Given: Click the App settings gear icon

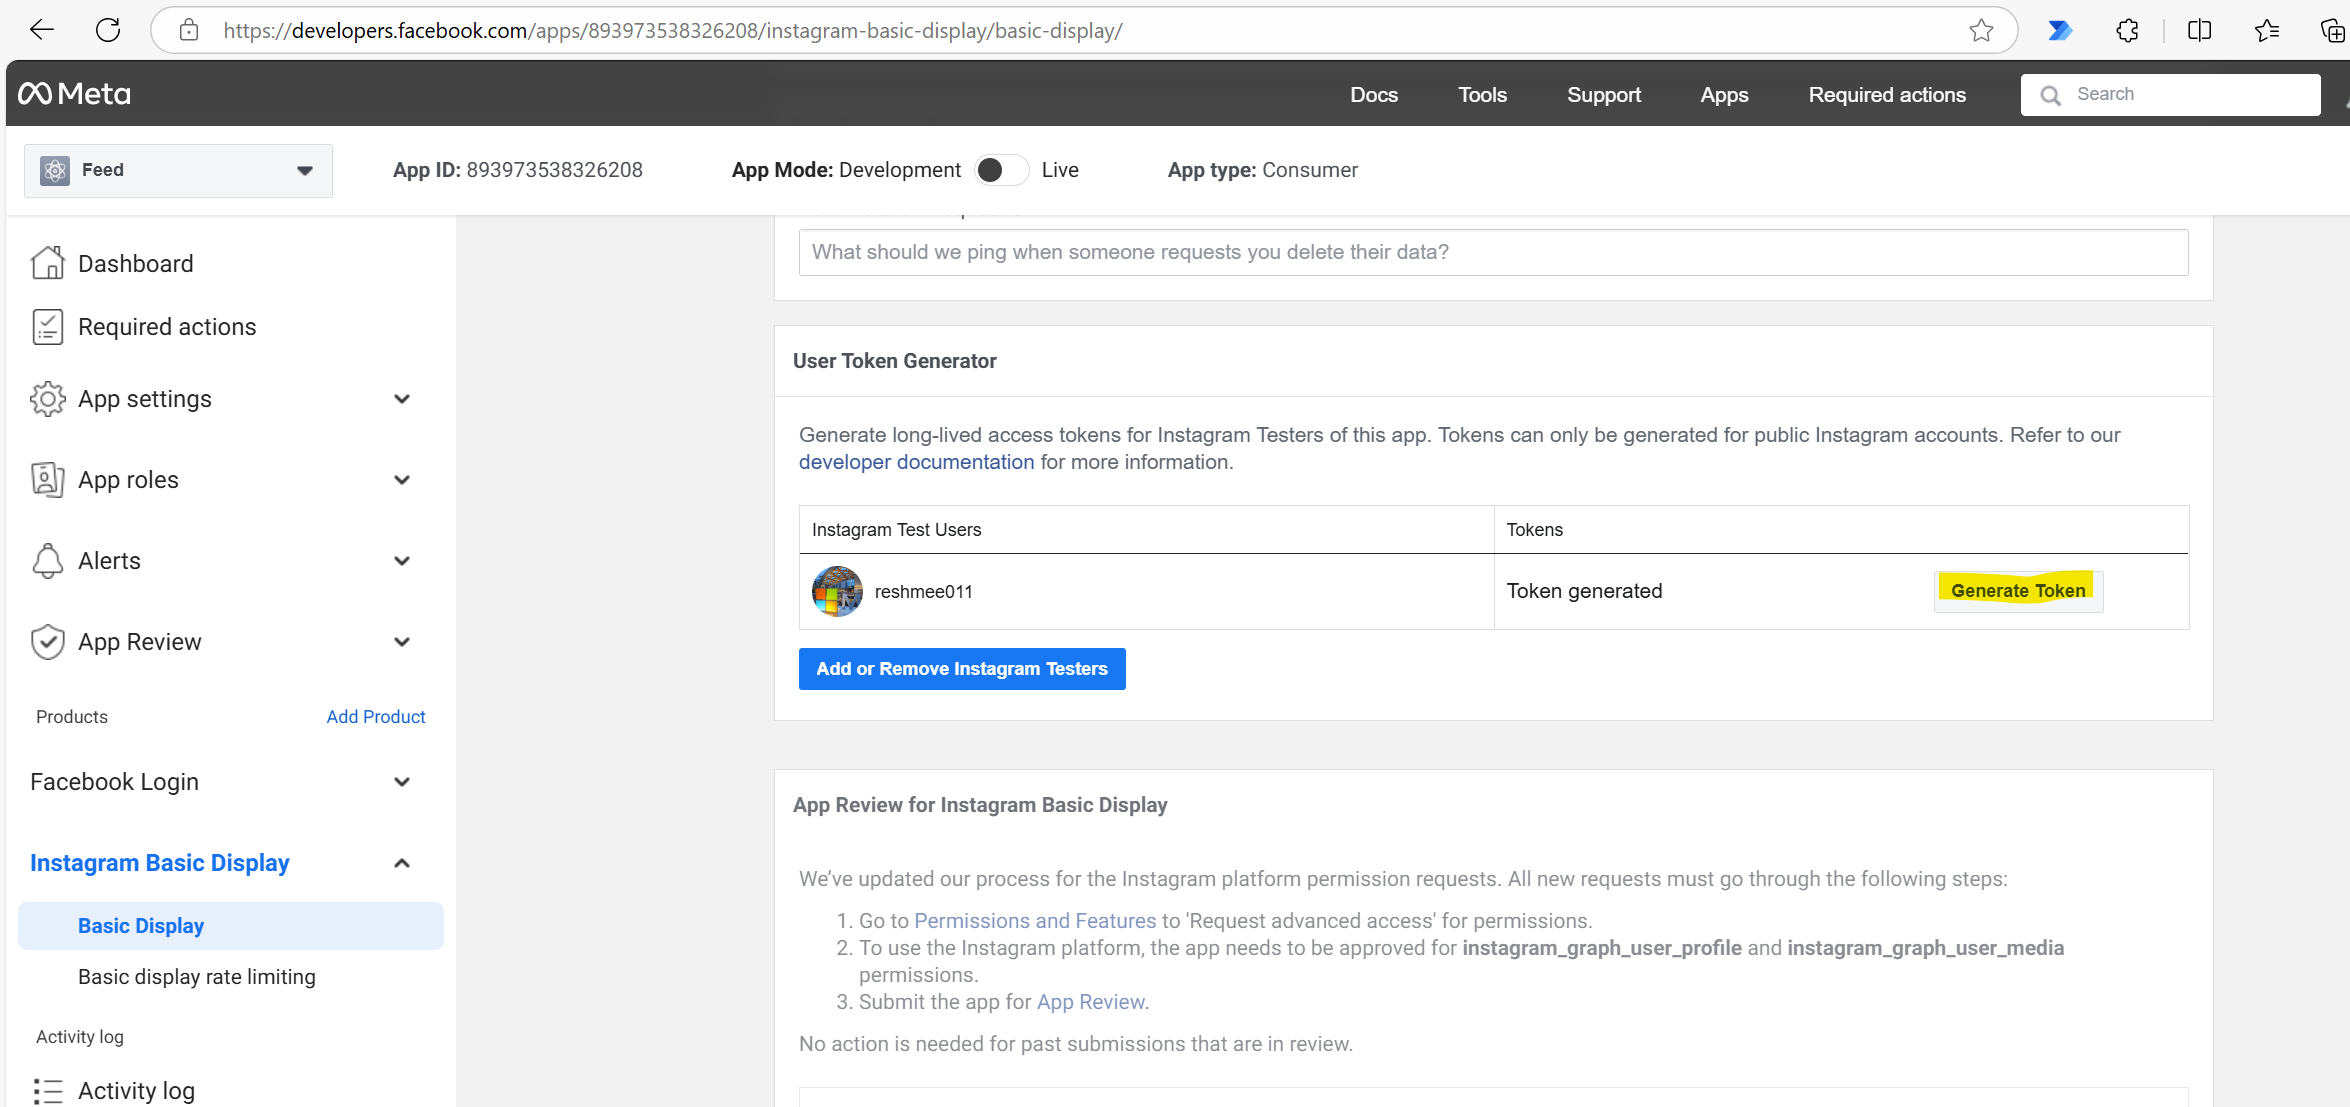Looking at the screenshot, I should click(x=48, y=399).
